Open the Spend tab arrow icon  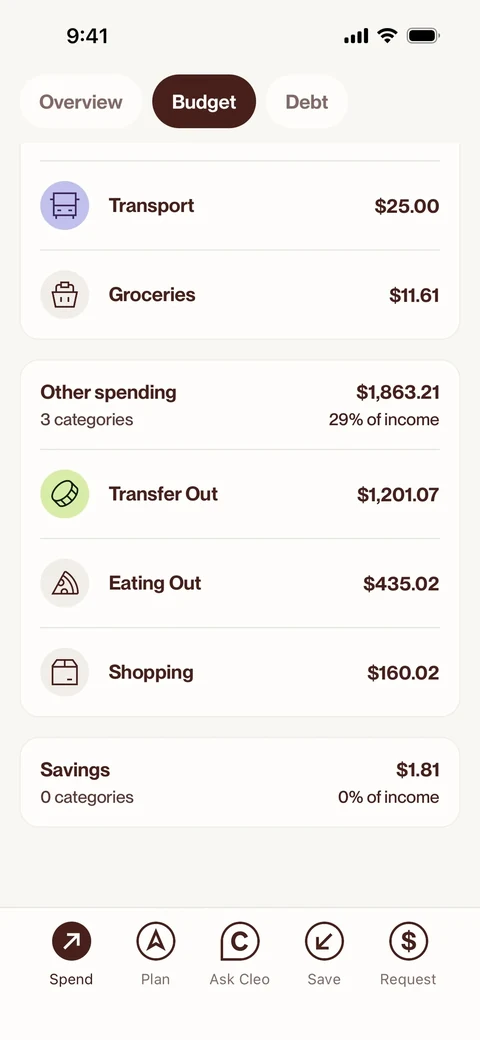click(x=71, y=941)
